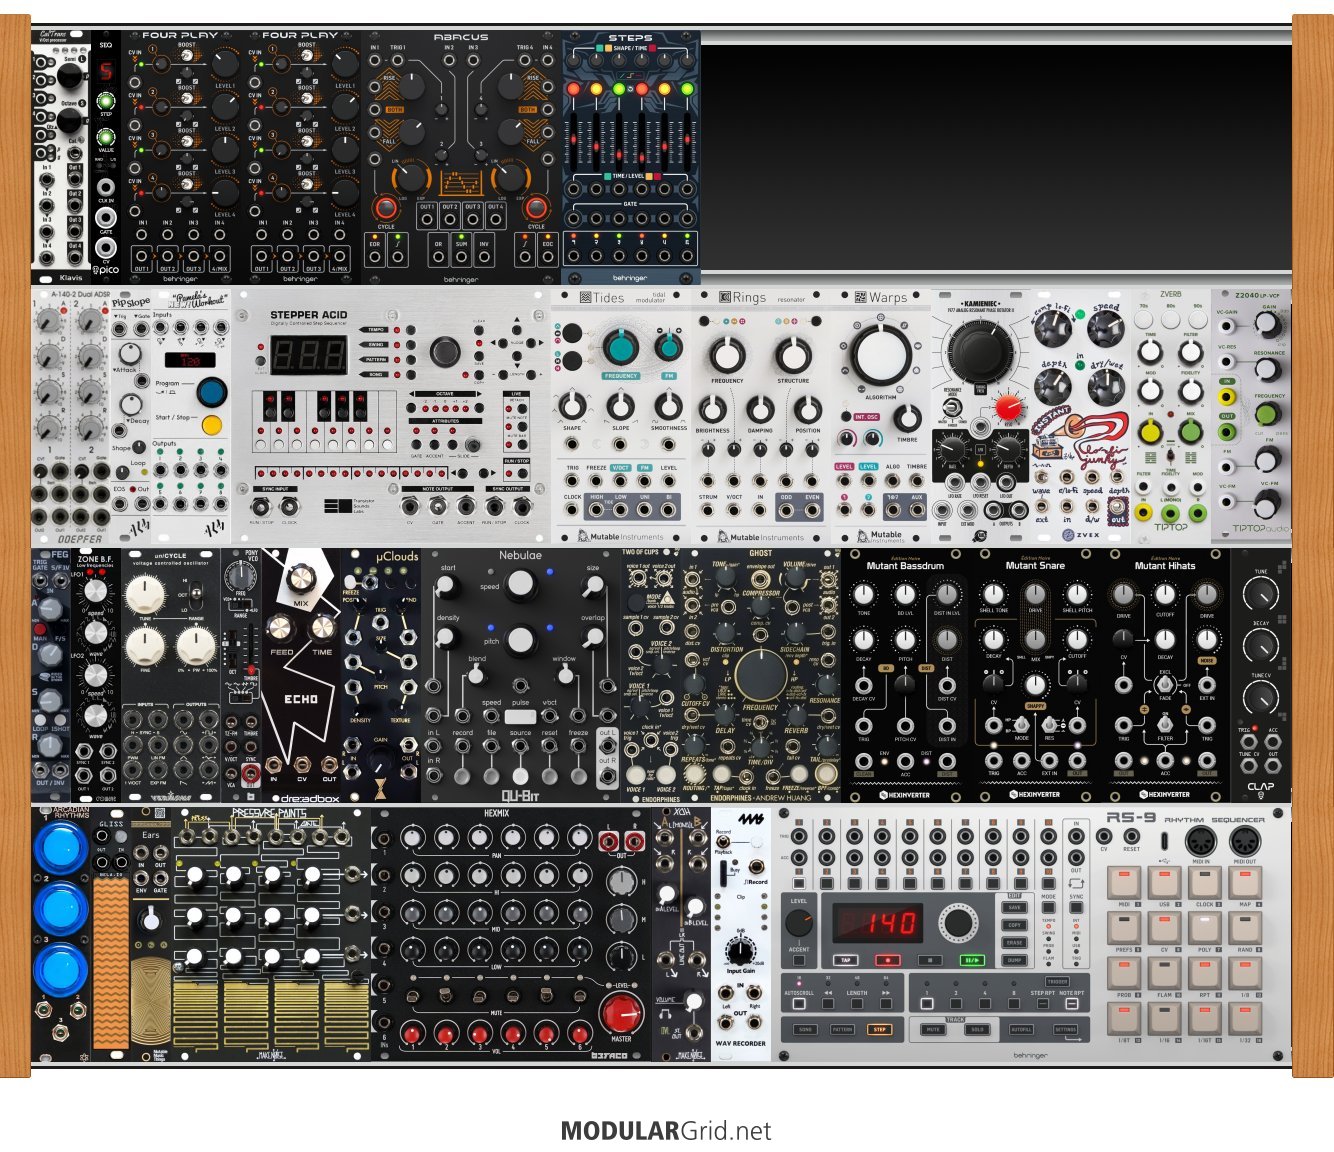This screenshot has width=1334, height=1152.
Task: Open SETTINGS on the RS-9
Action: coord(1065,1029)
